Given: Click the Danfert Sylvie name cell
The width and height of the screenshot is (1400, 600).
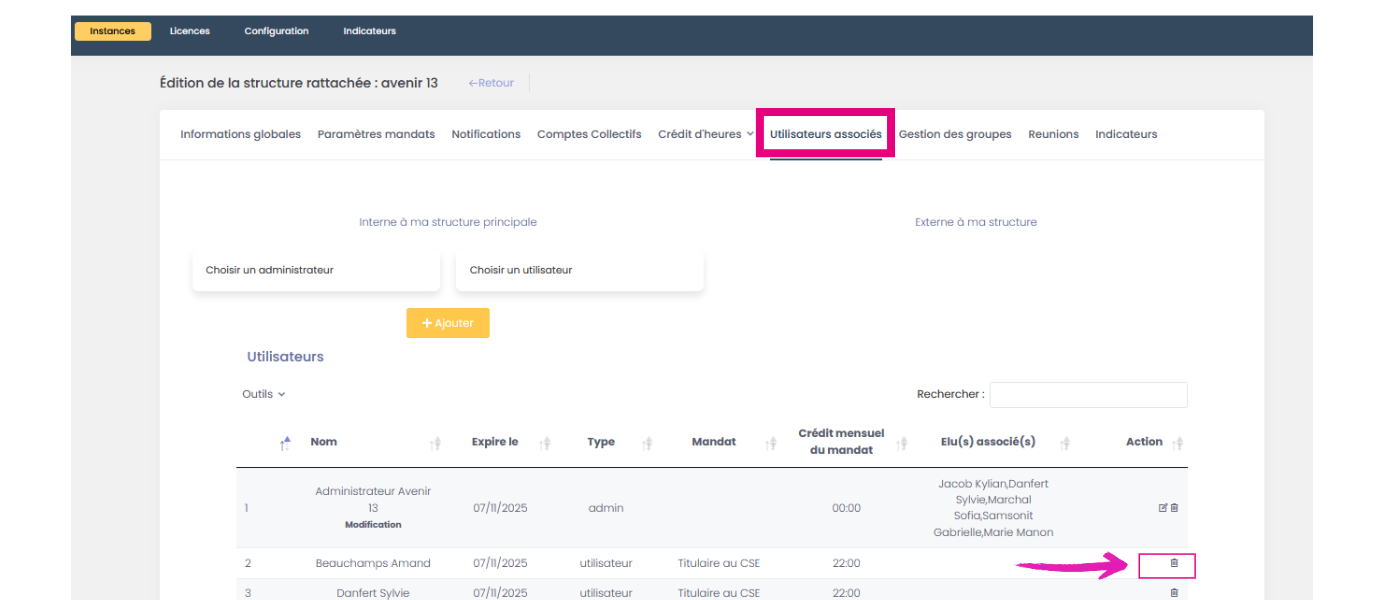Looking at the screenshot, I should click(x=373, y=593).
